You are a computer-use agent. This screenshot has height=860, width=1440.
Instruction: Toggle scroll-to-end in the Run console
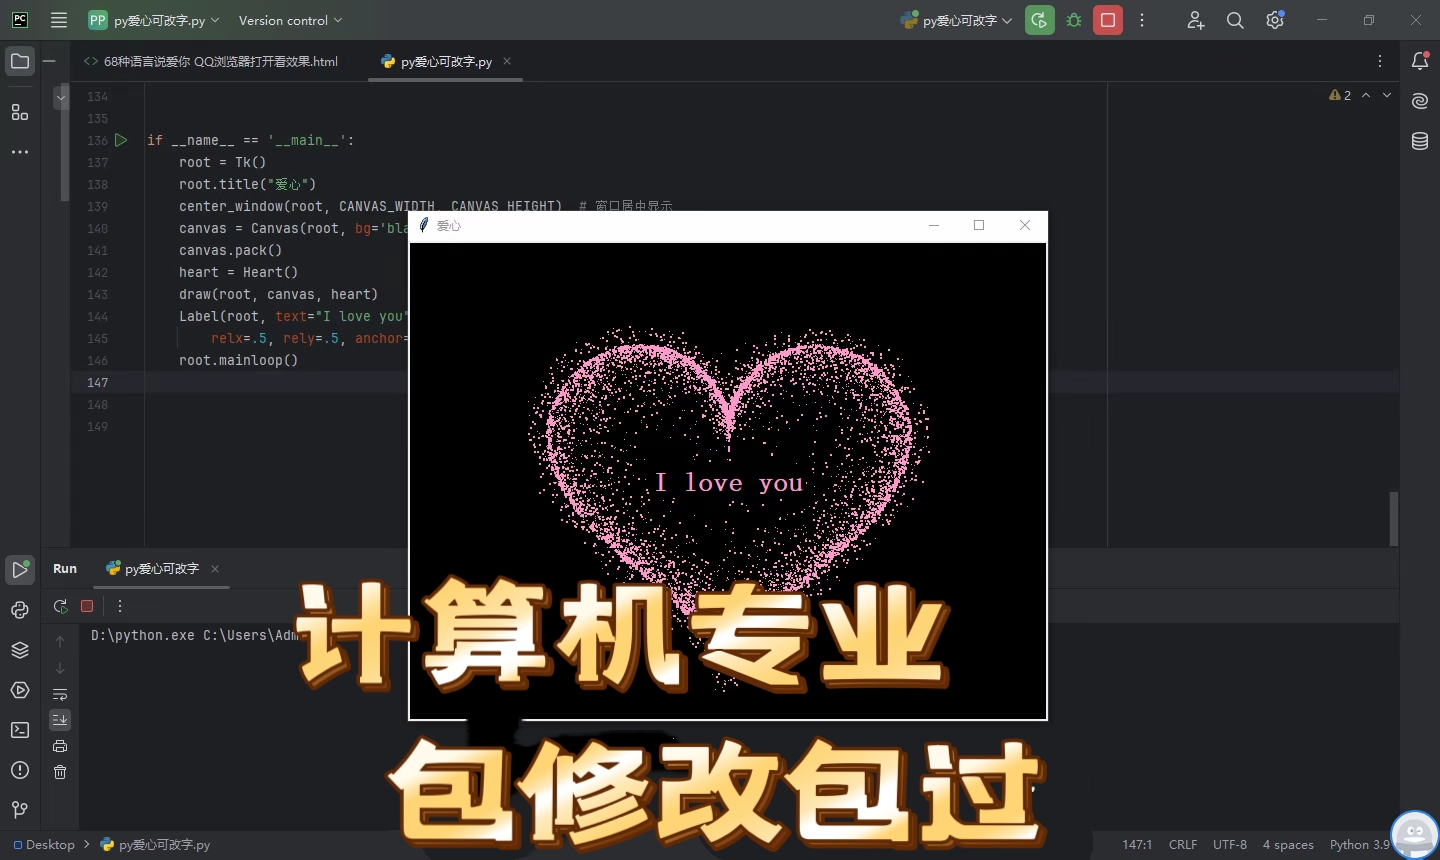(60, 719)
